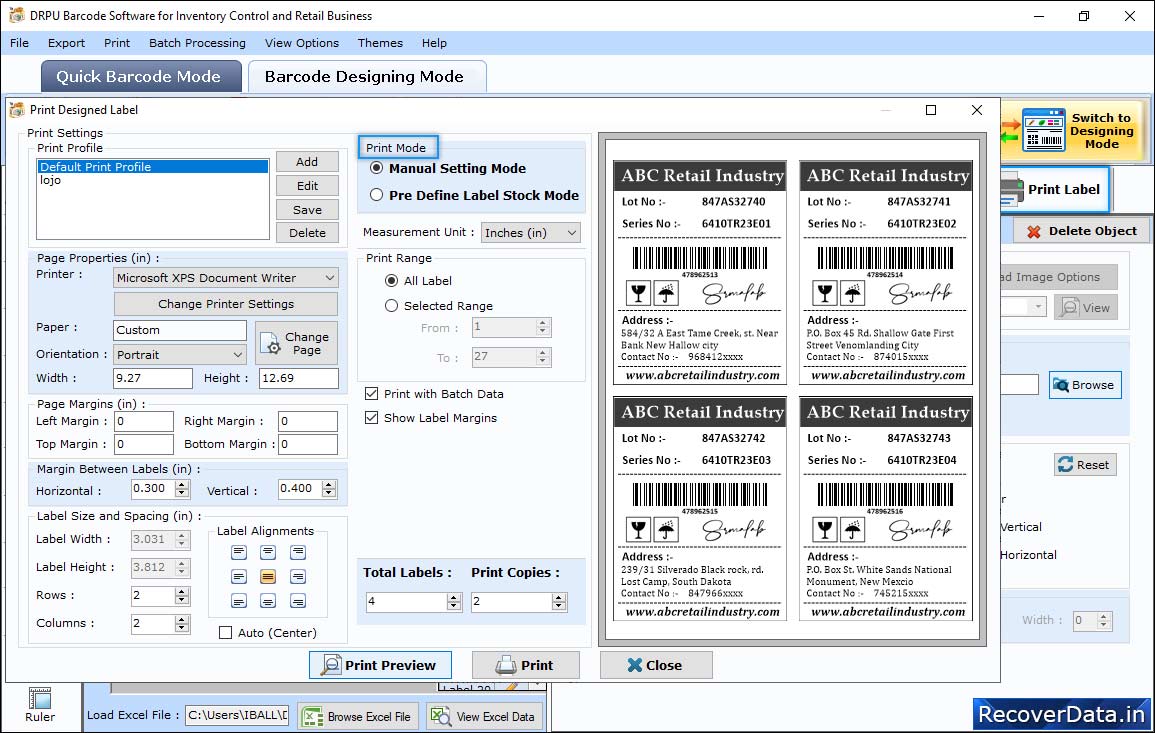Select middle-left label alignment icon
Screen dimensions: 1155x733
pos(239,577)
